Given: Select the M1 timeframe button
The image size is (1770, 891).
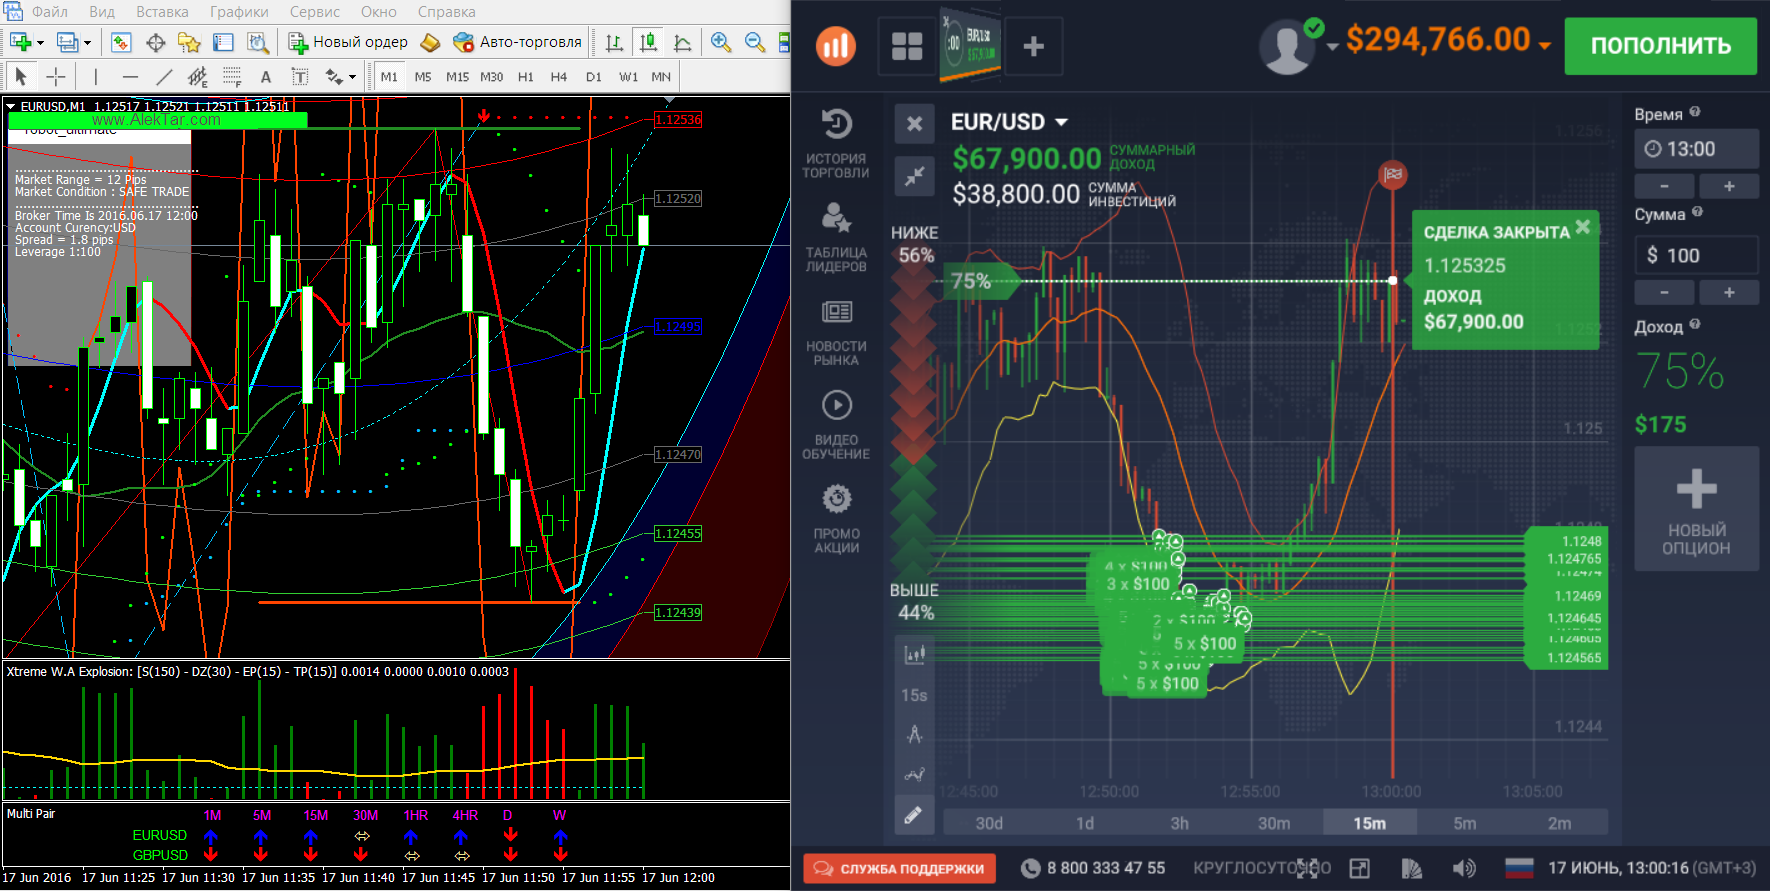Looking at the screenshot, I should [389, 76].
